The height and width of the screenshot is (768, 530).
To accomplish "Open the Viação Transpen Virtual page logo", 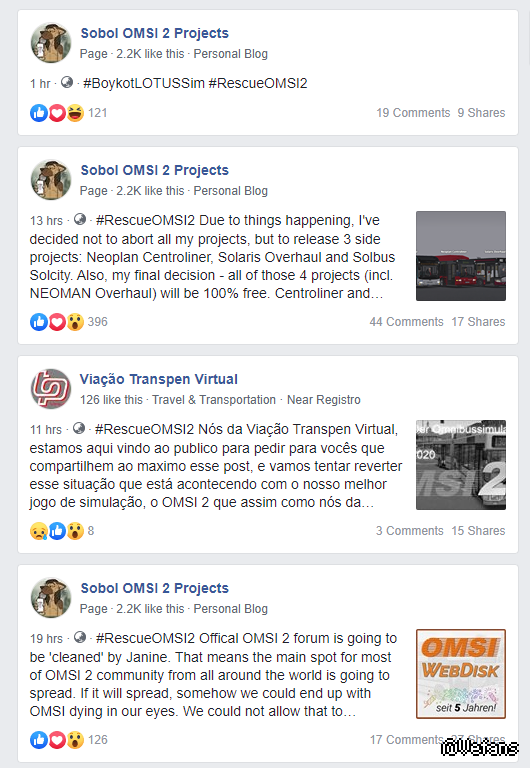I will click(50, 389).
